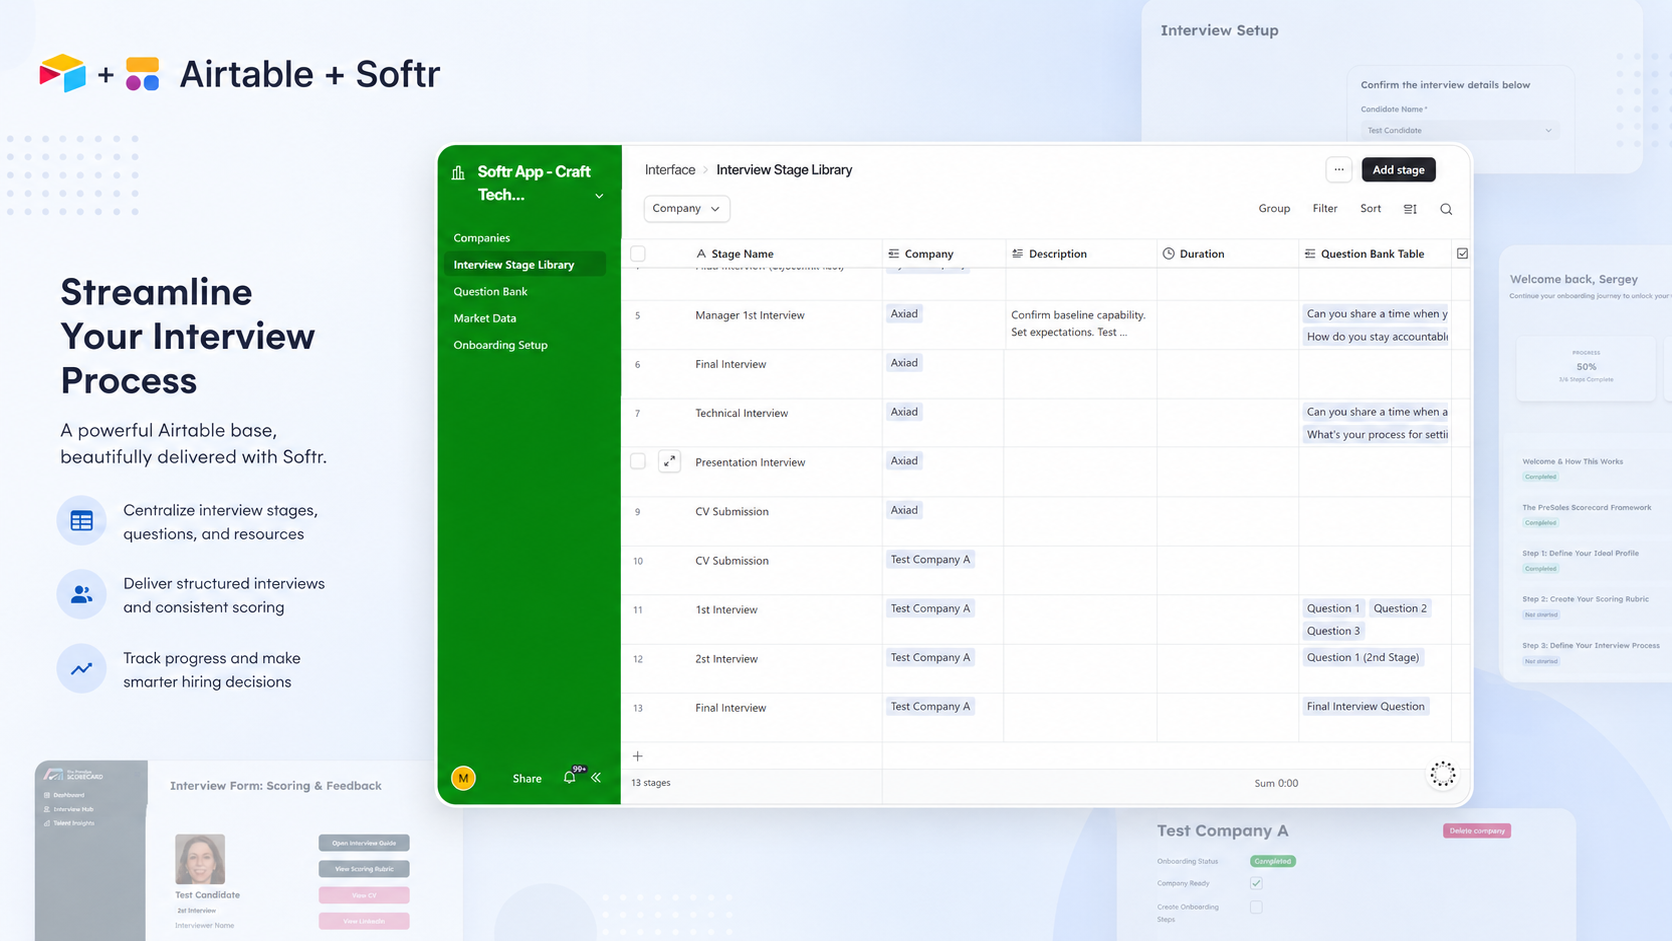Click Sort in the toolbar
Viewport: 1672px width, 941px height.
point(1371,208)
